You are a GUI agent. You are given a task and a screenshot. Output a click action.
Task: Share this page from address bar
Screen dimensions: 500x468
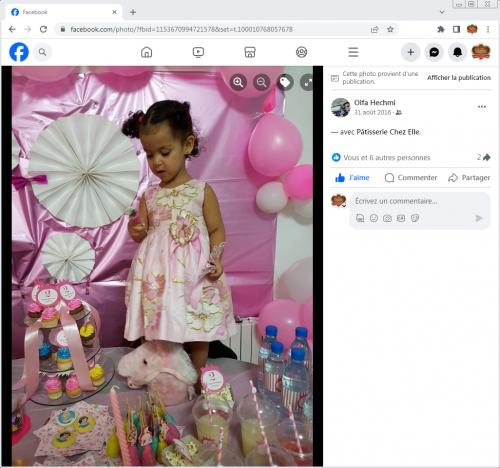pos(375,30)
